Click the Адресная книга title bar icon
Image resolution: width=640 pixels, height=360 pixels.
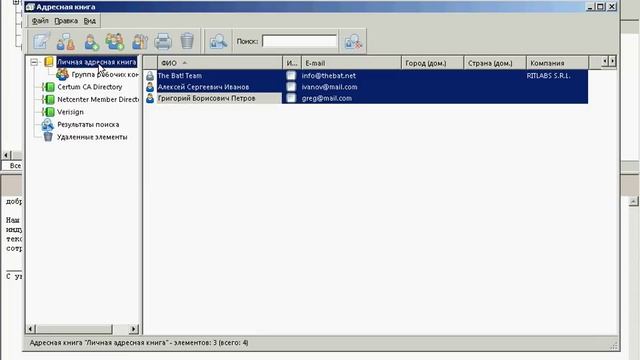coord(30,7)
